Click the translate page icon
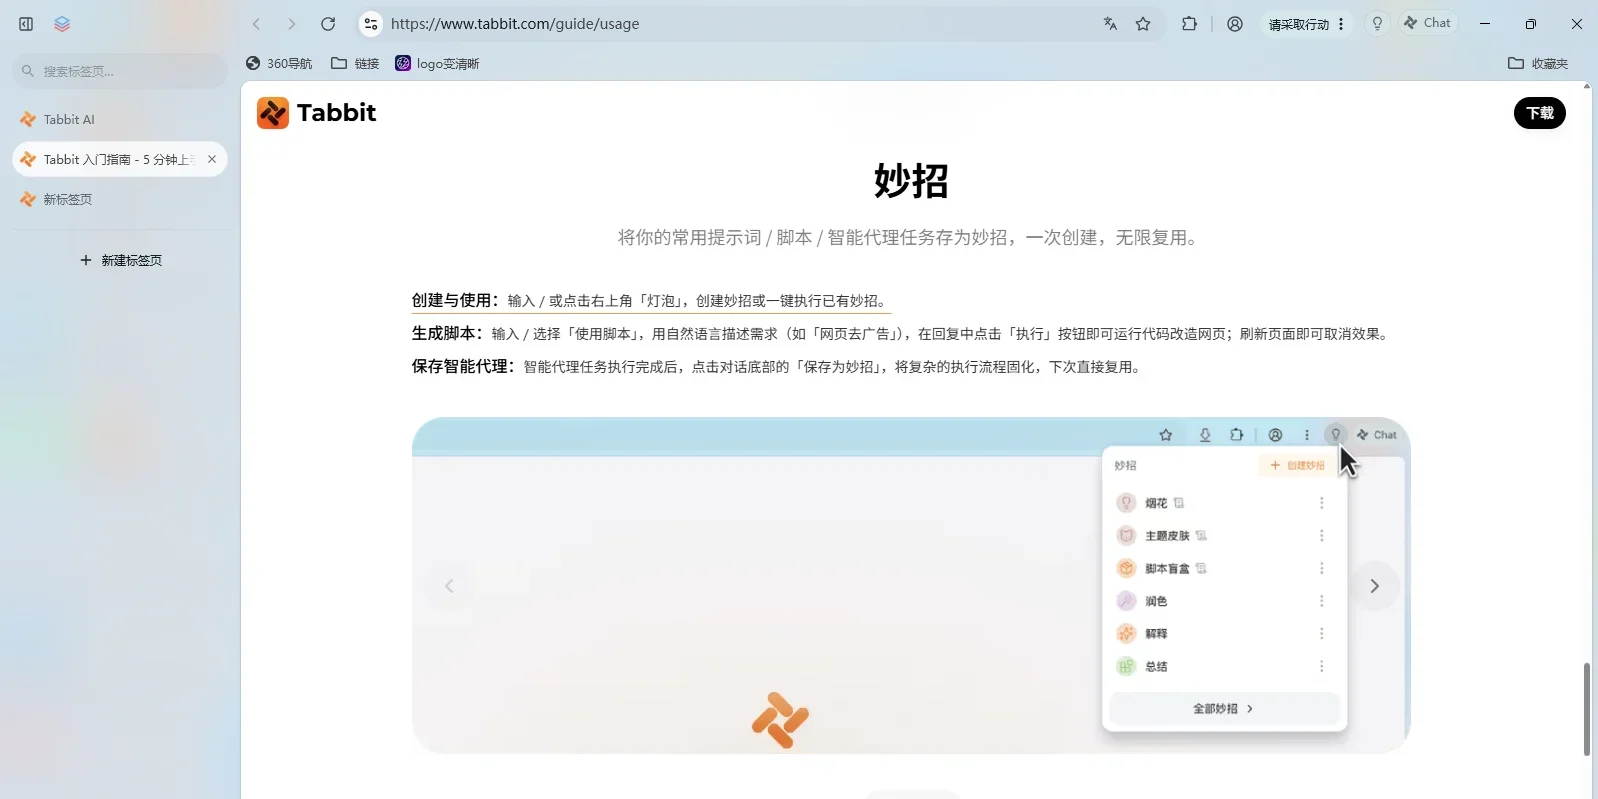This screenshot has width=1598, height=799. [1110, 24]
